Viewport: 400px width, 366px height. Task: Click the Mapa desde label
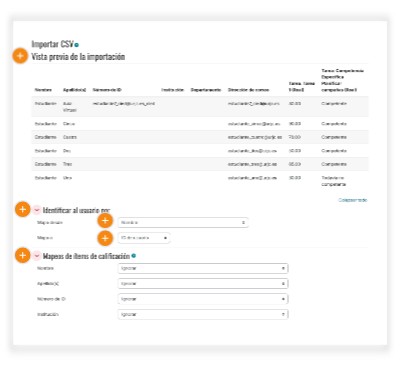coord(50,222)
